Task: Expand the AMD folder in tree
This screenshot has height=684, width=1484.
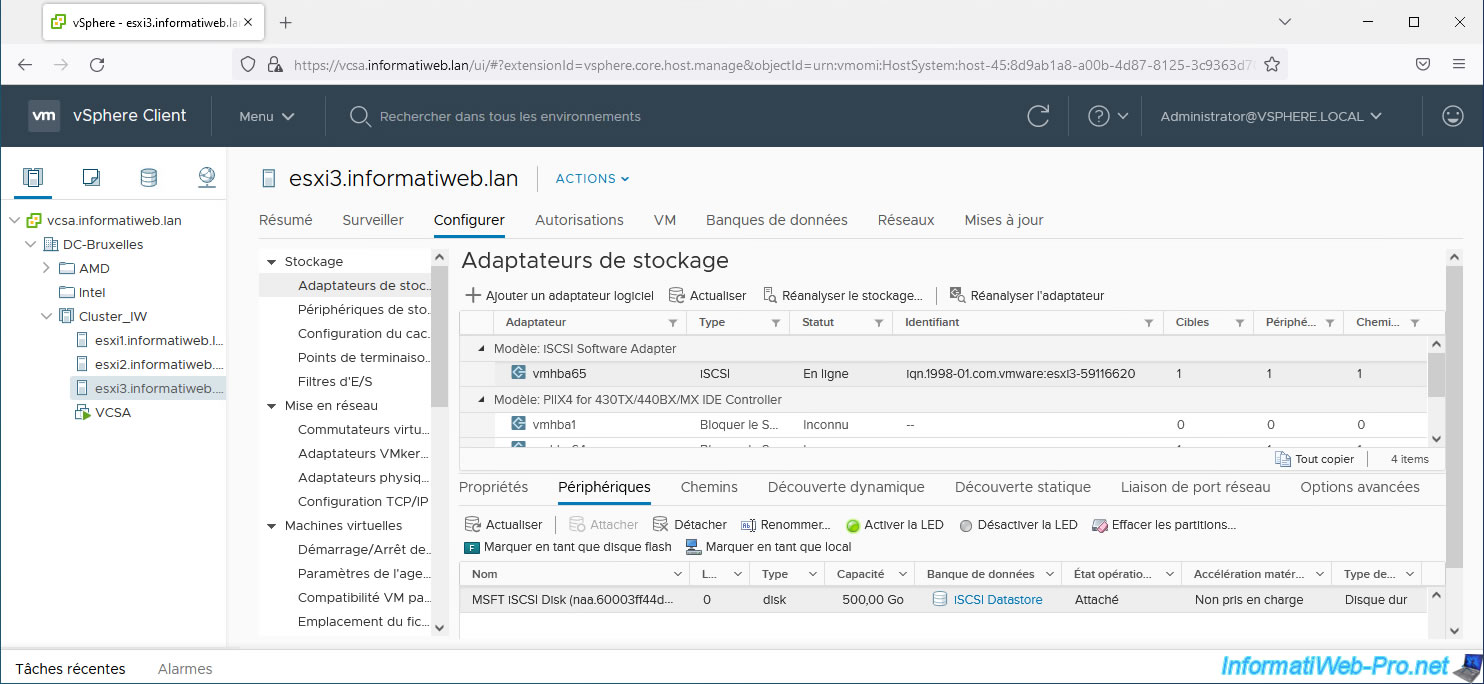Action: coord(46,268)
